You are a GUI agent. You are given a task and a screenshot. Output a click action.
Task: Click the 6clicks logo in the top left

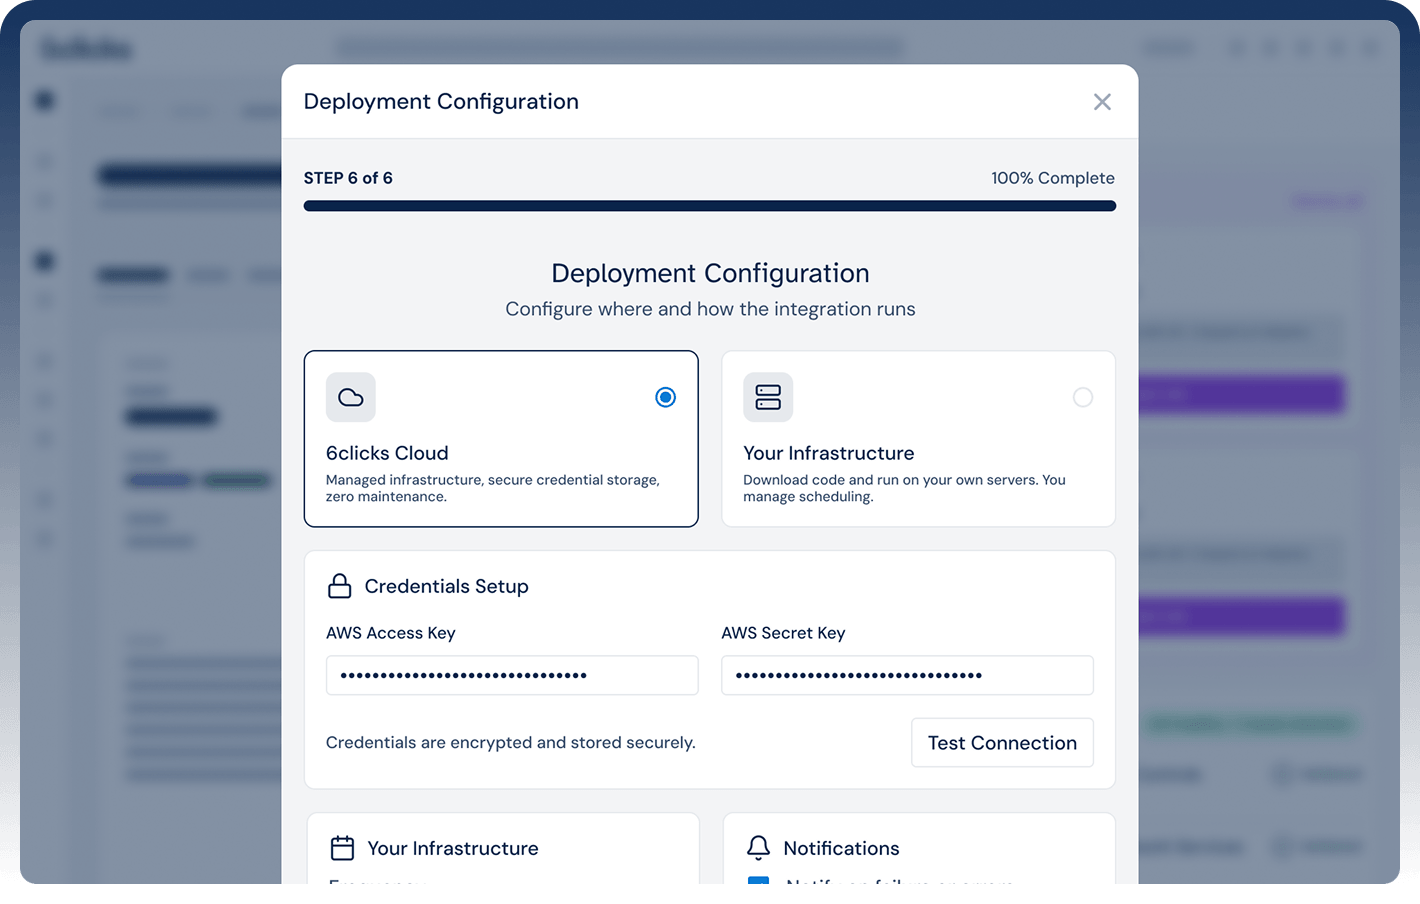(85, 48)
